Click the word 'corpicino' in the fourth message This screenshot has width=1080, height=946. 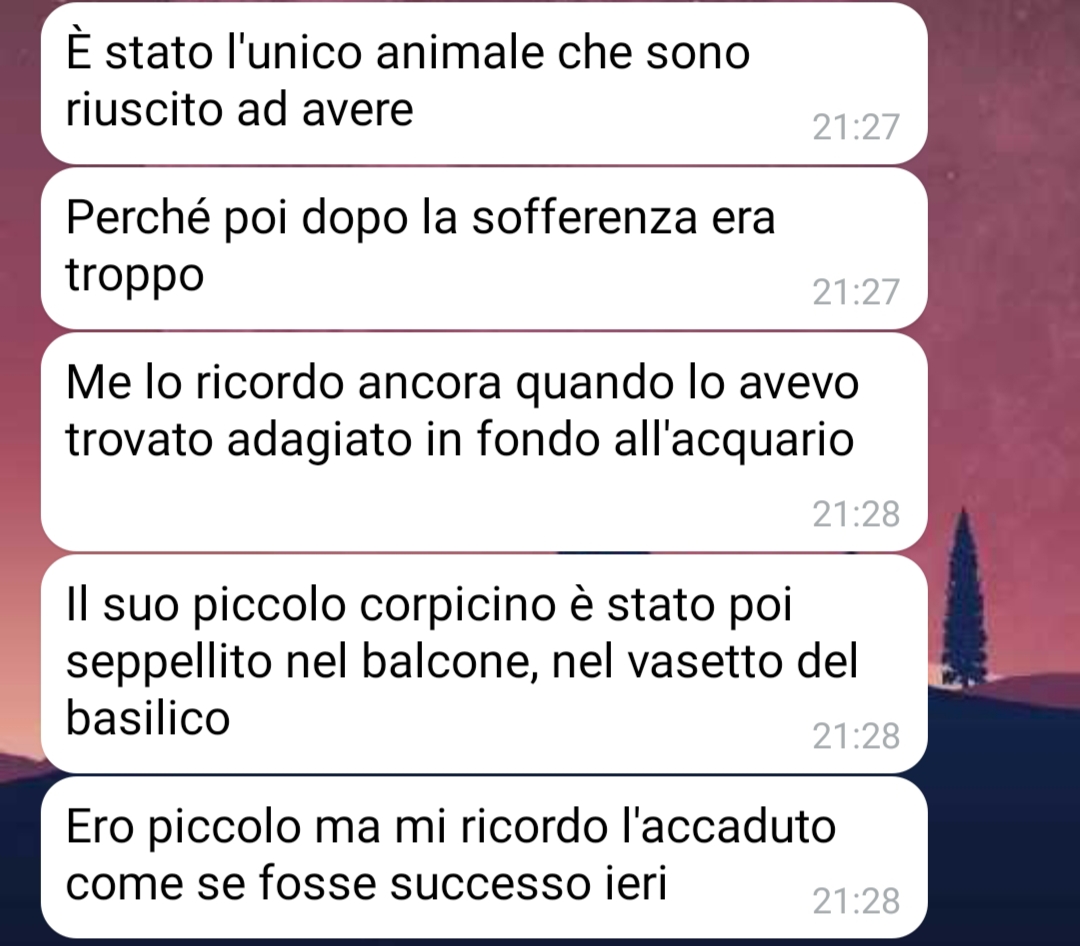coord(457,606)
